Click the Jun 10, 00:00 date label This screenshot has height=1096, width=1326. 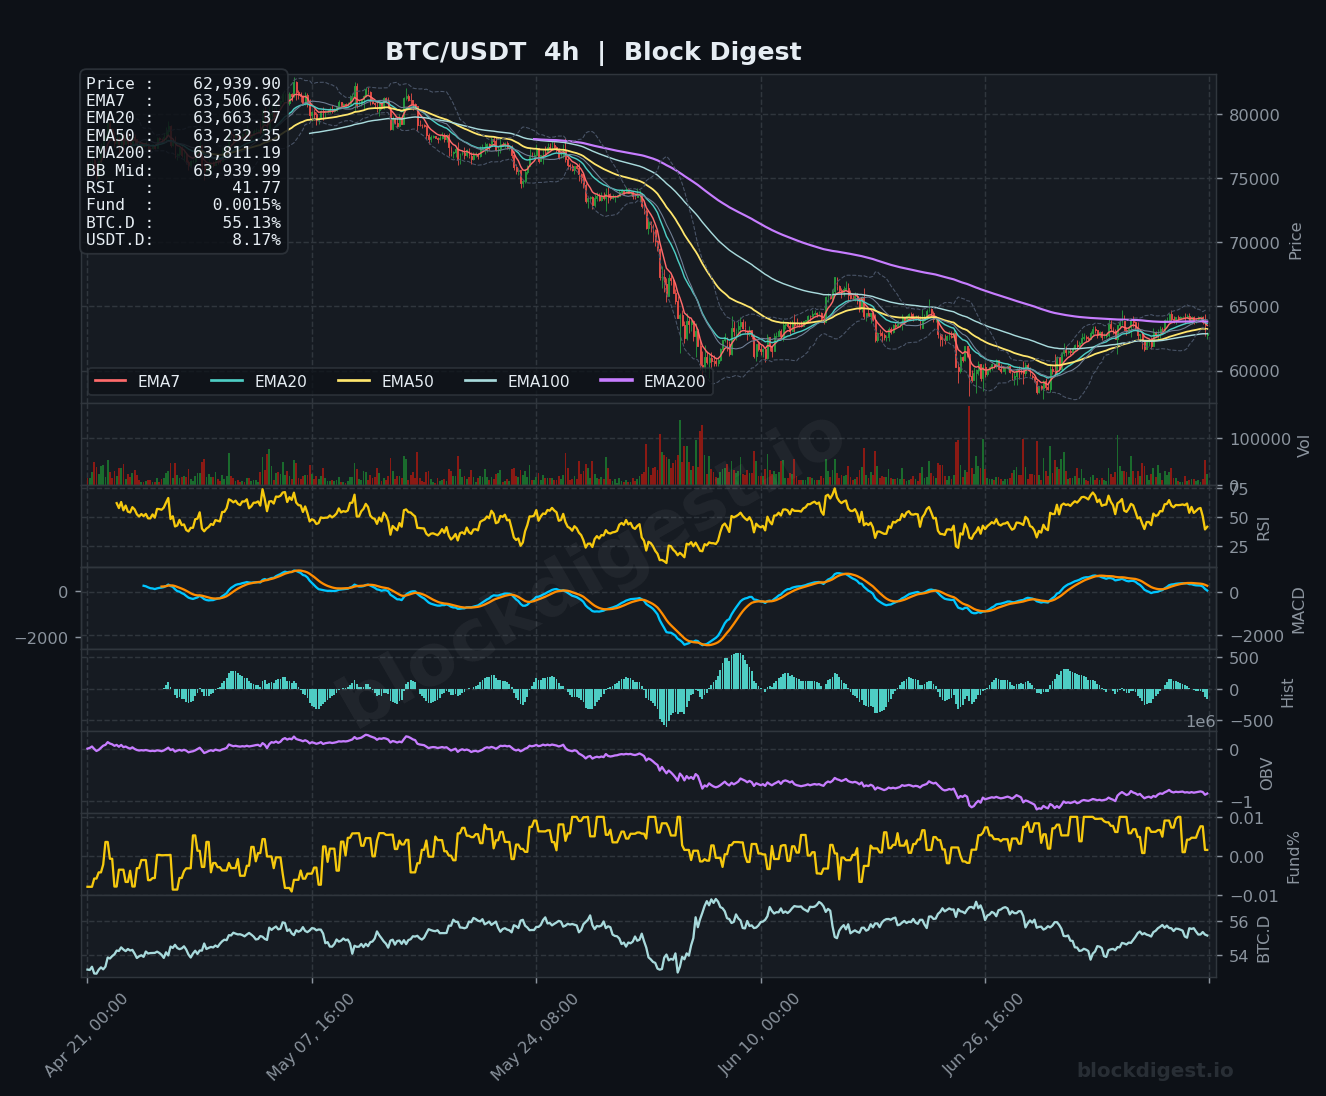(760, 1035)
